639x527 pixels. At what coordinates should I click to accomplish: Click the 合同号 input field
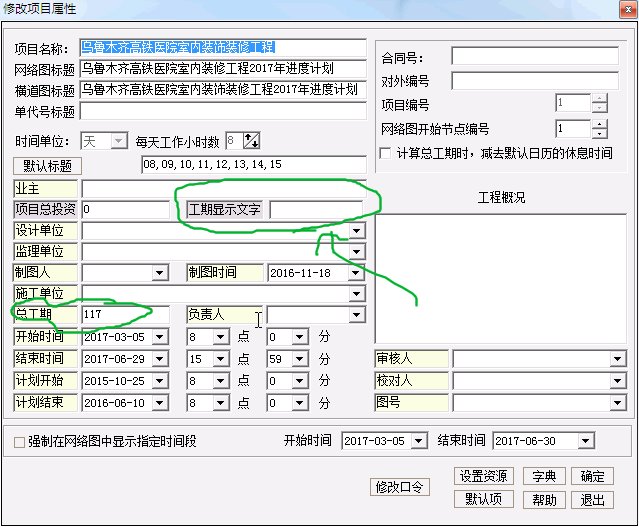(535, 56)
